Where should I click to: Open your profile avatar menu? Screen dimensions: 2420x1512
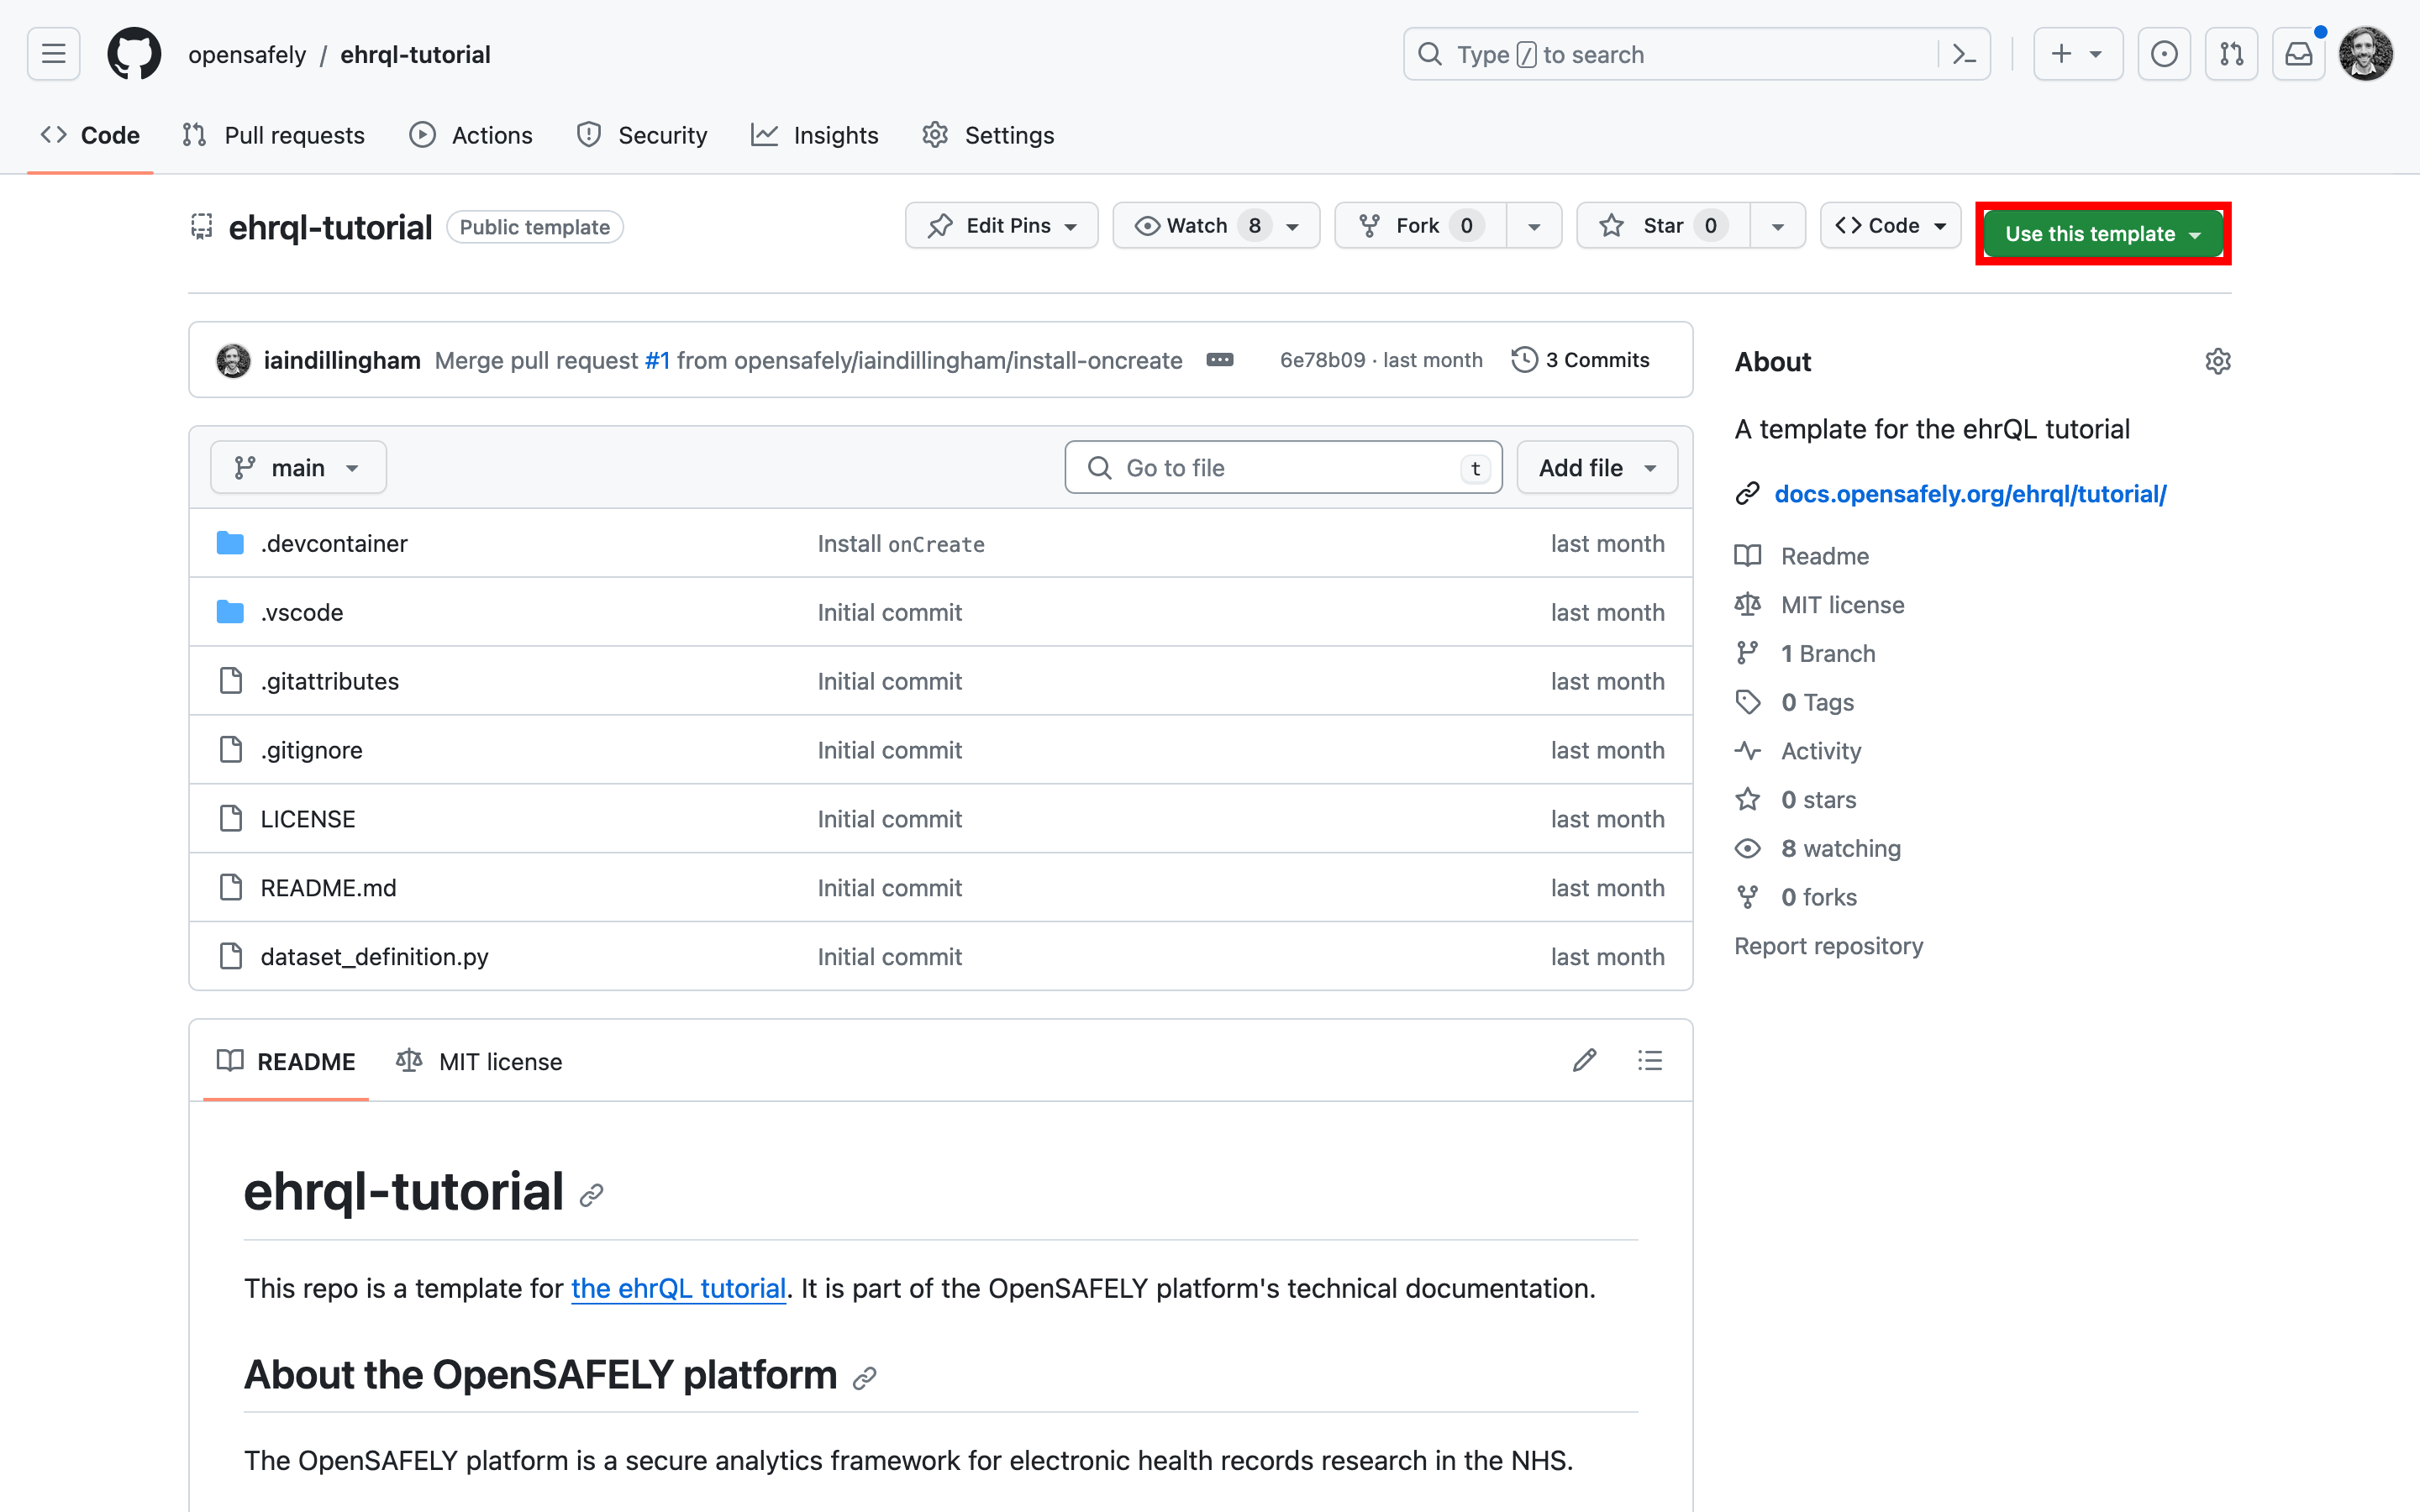[2367, 54]
